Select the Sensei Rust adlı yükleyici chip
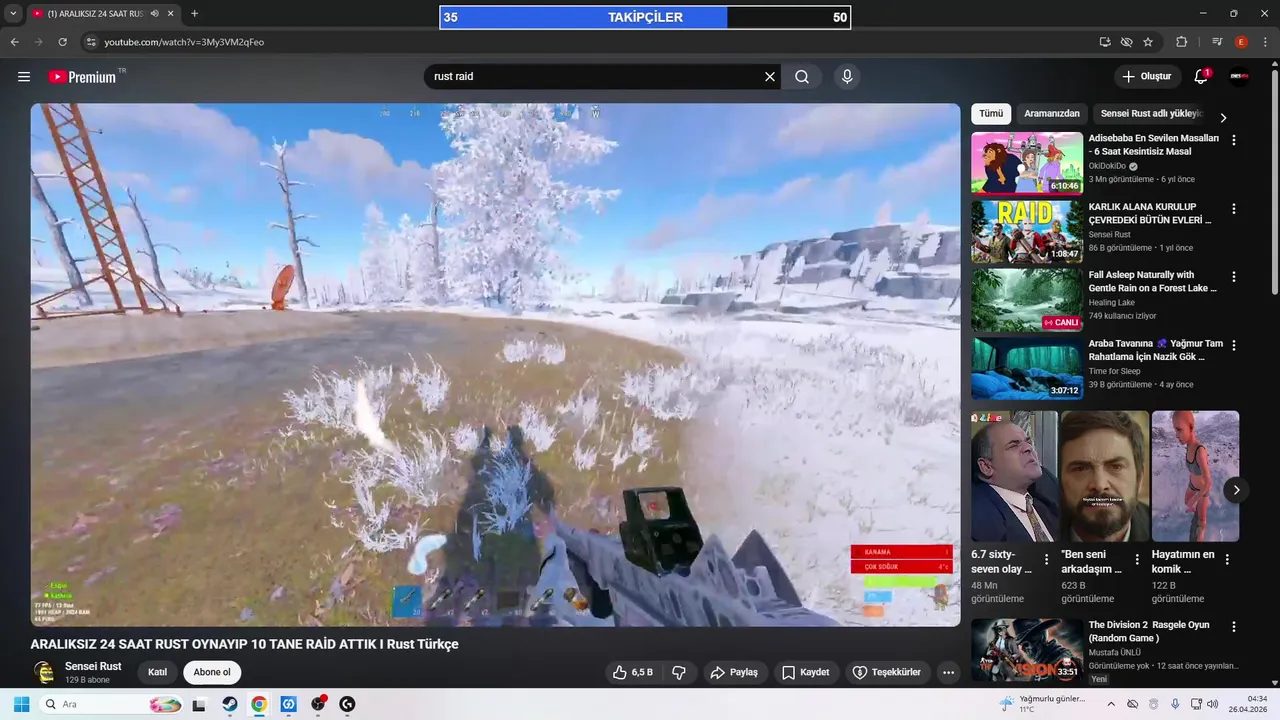Screen dimensions: 1280x720 coord(1151,114)
